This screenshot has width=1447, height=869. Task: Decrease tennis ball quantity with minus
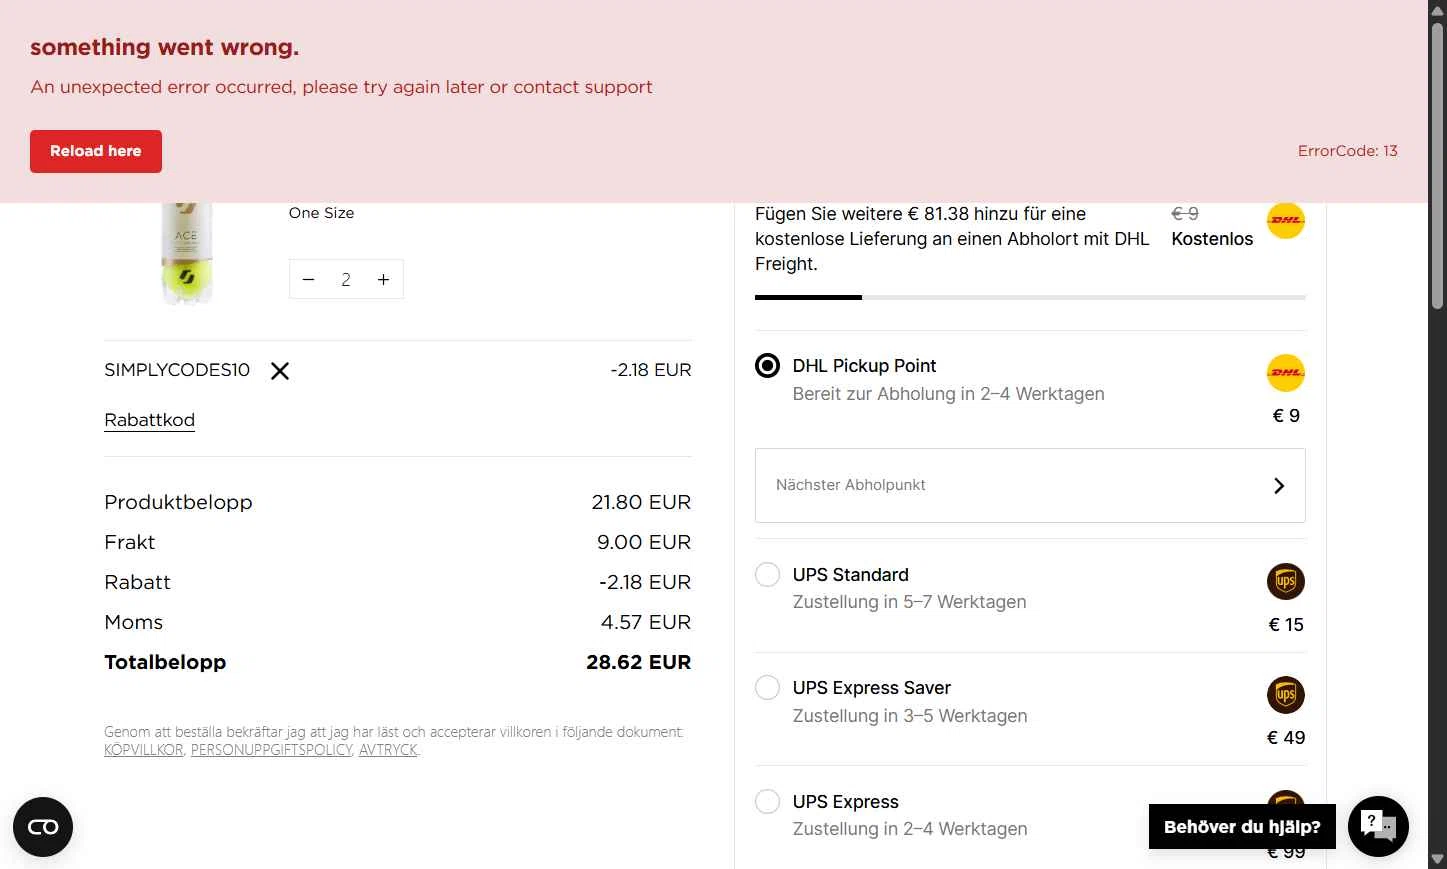(309, 280)
